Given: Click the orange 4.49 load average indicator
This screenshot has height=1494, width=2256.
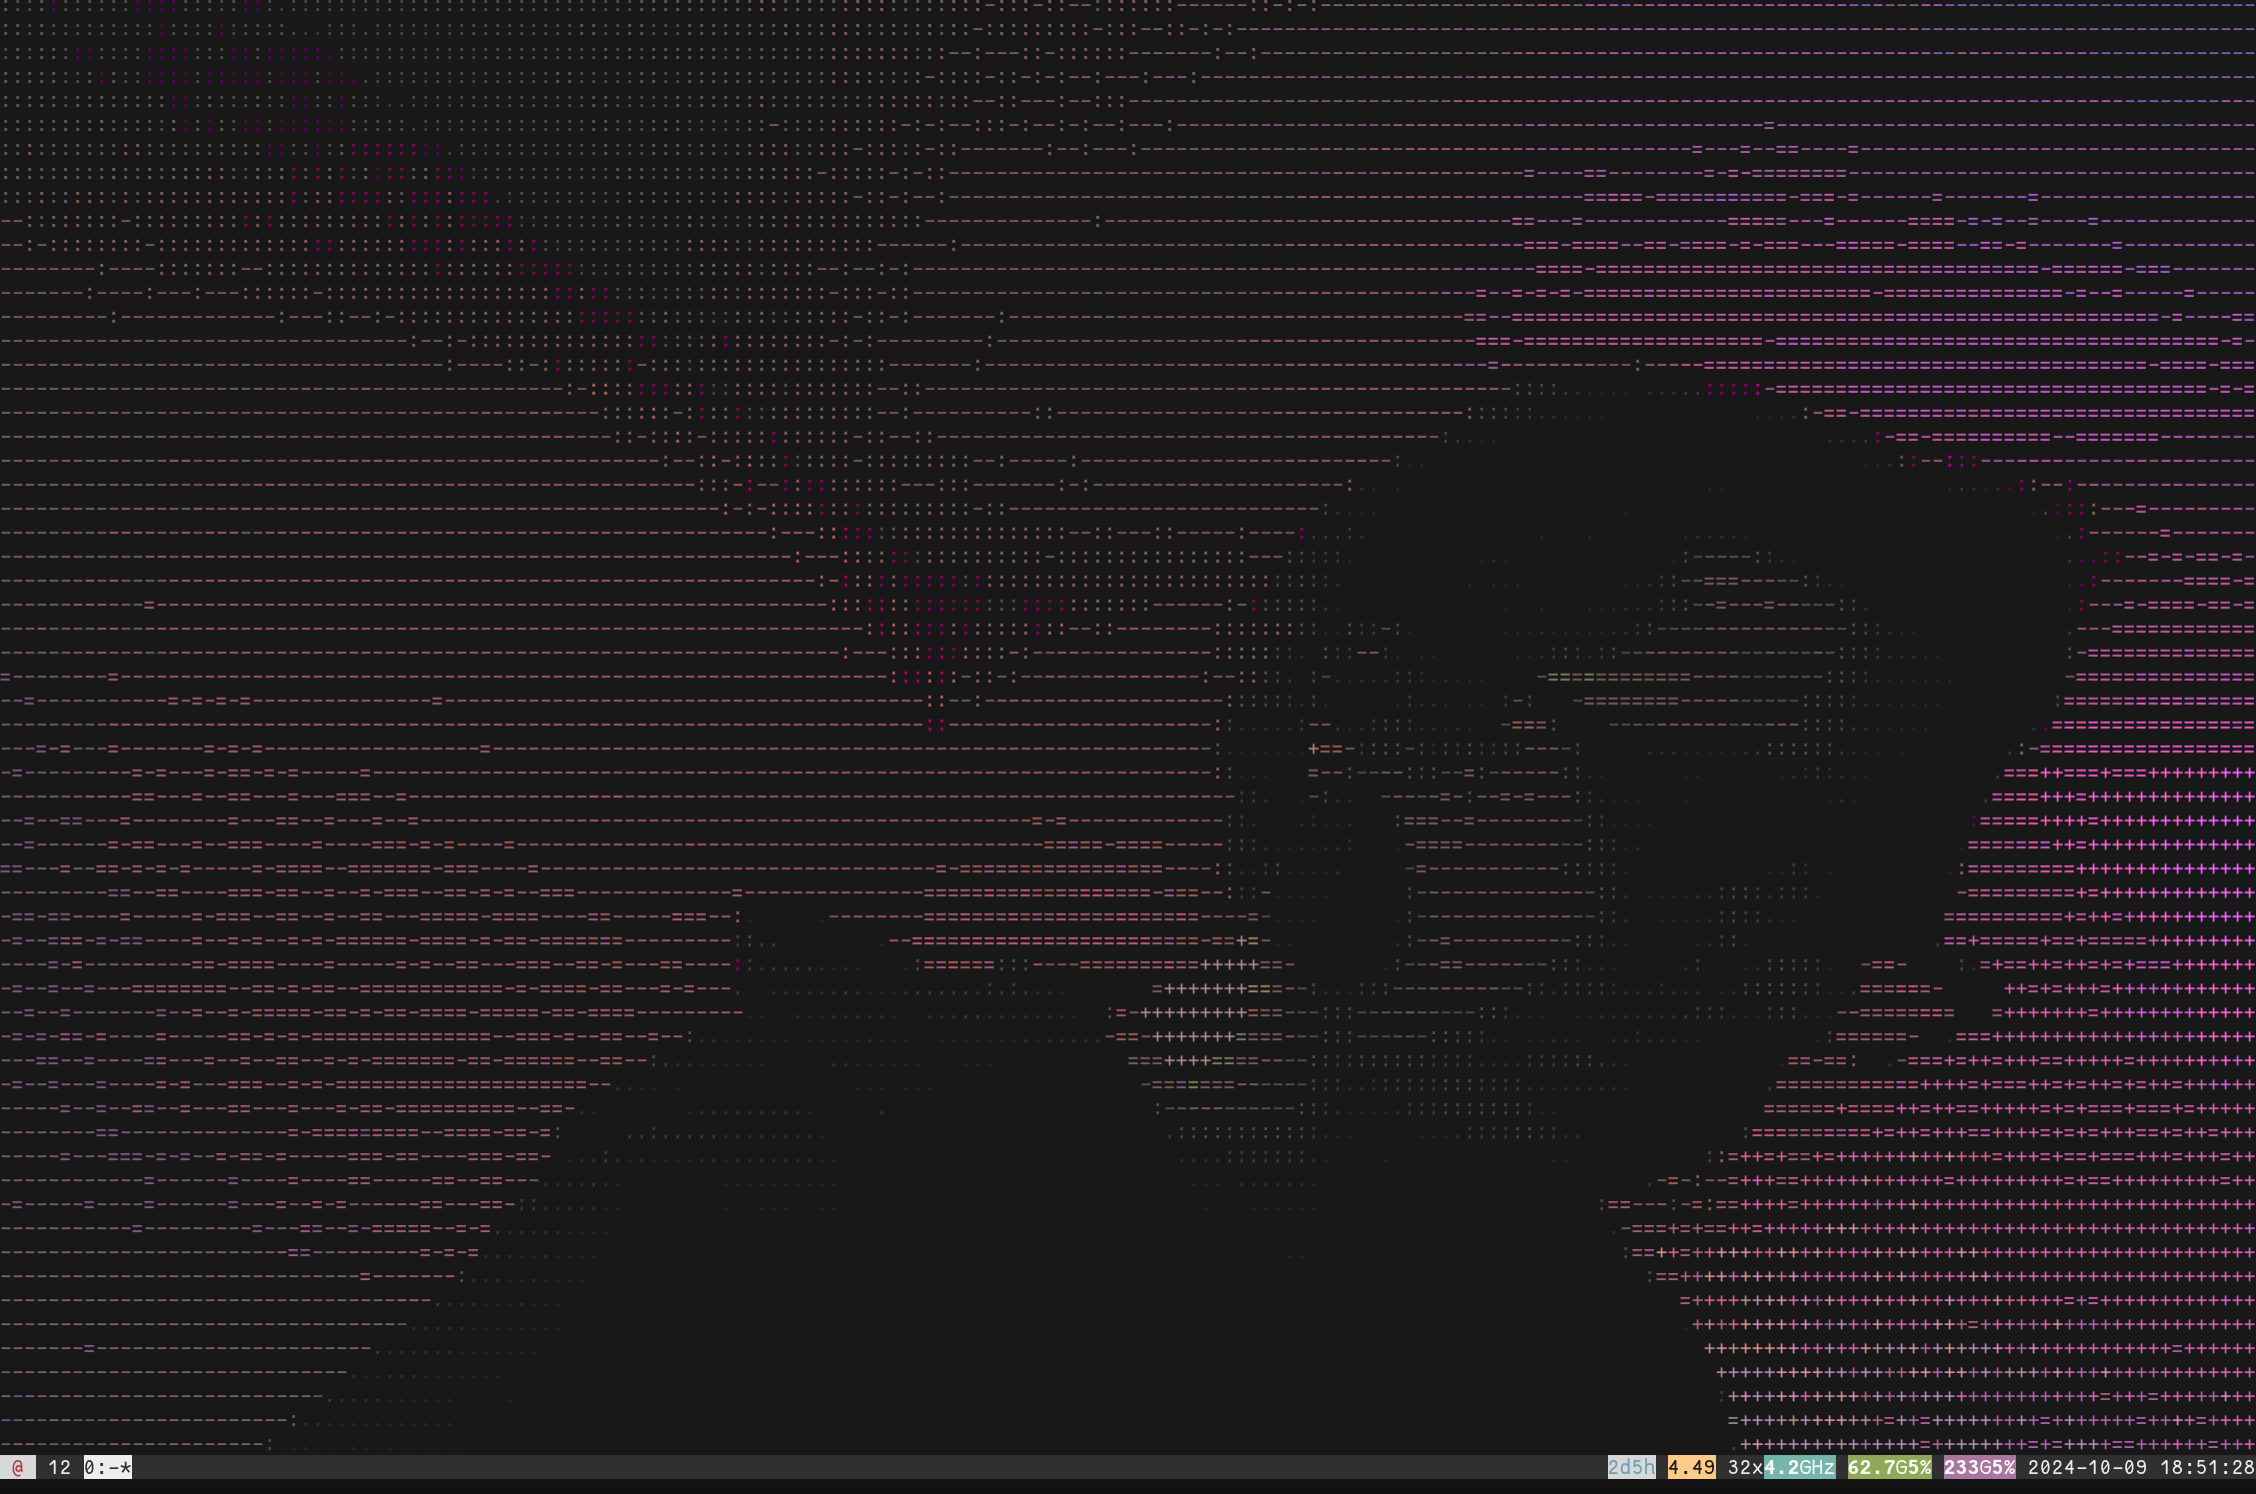Looking at the screenshot, I should [1691, 1467].
